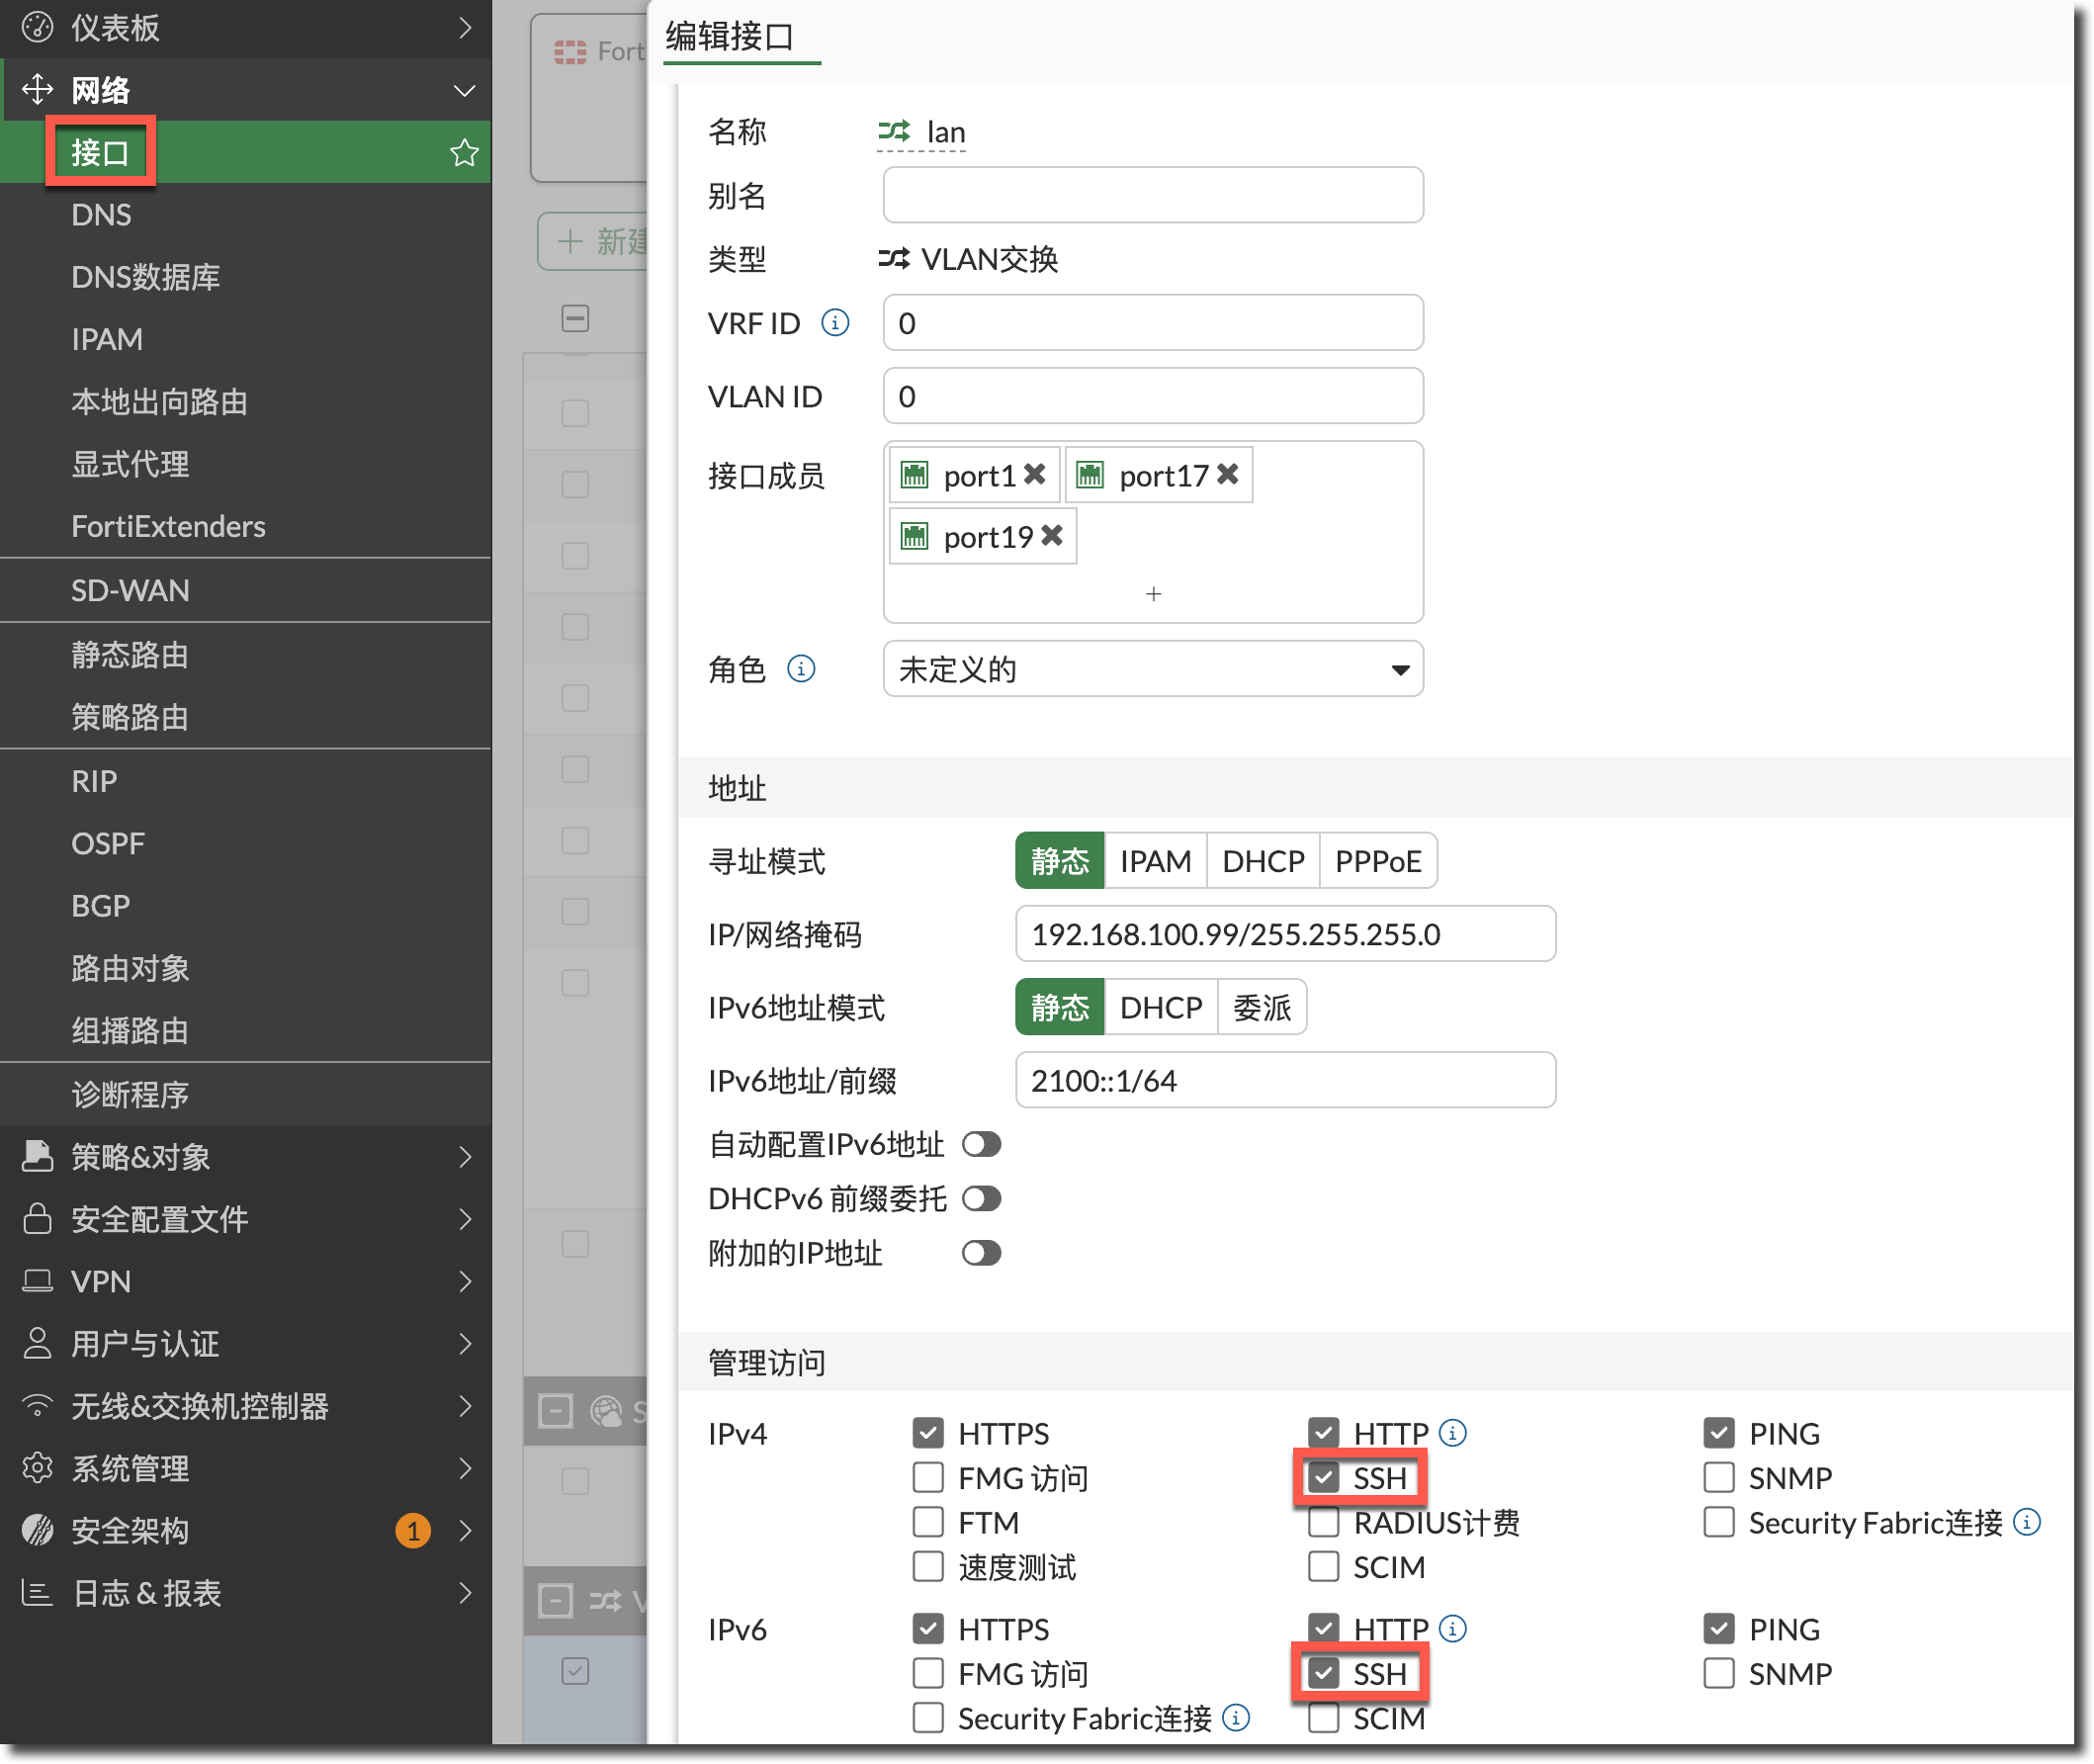
Task: Toggle DHCPv6 前缀委托 switch
Action: point(981,1198)
